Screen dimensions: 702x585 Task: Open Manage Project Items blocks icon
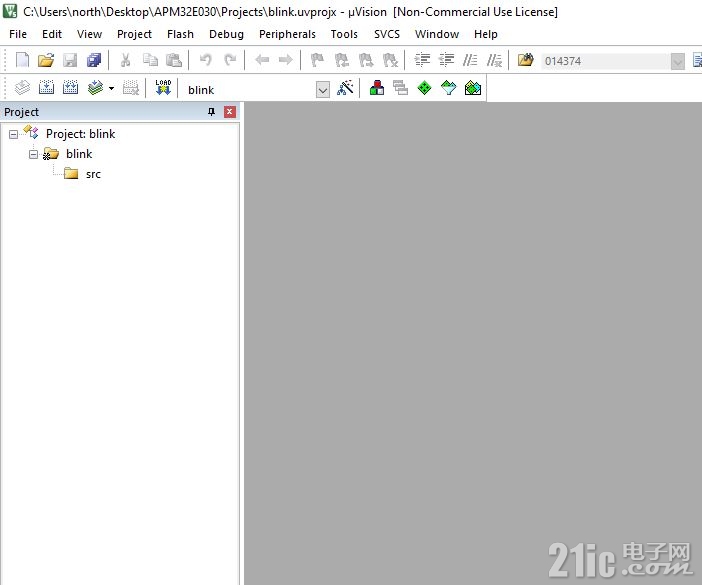click(377, 88)
